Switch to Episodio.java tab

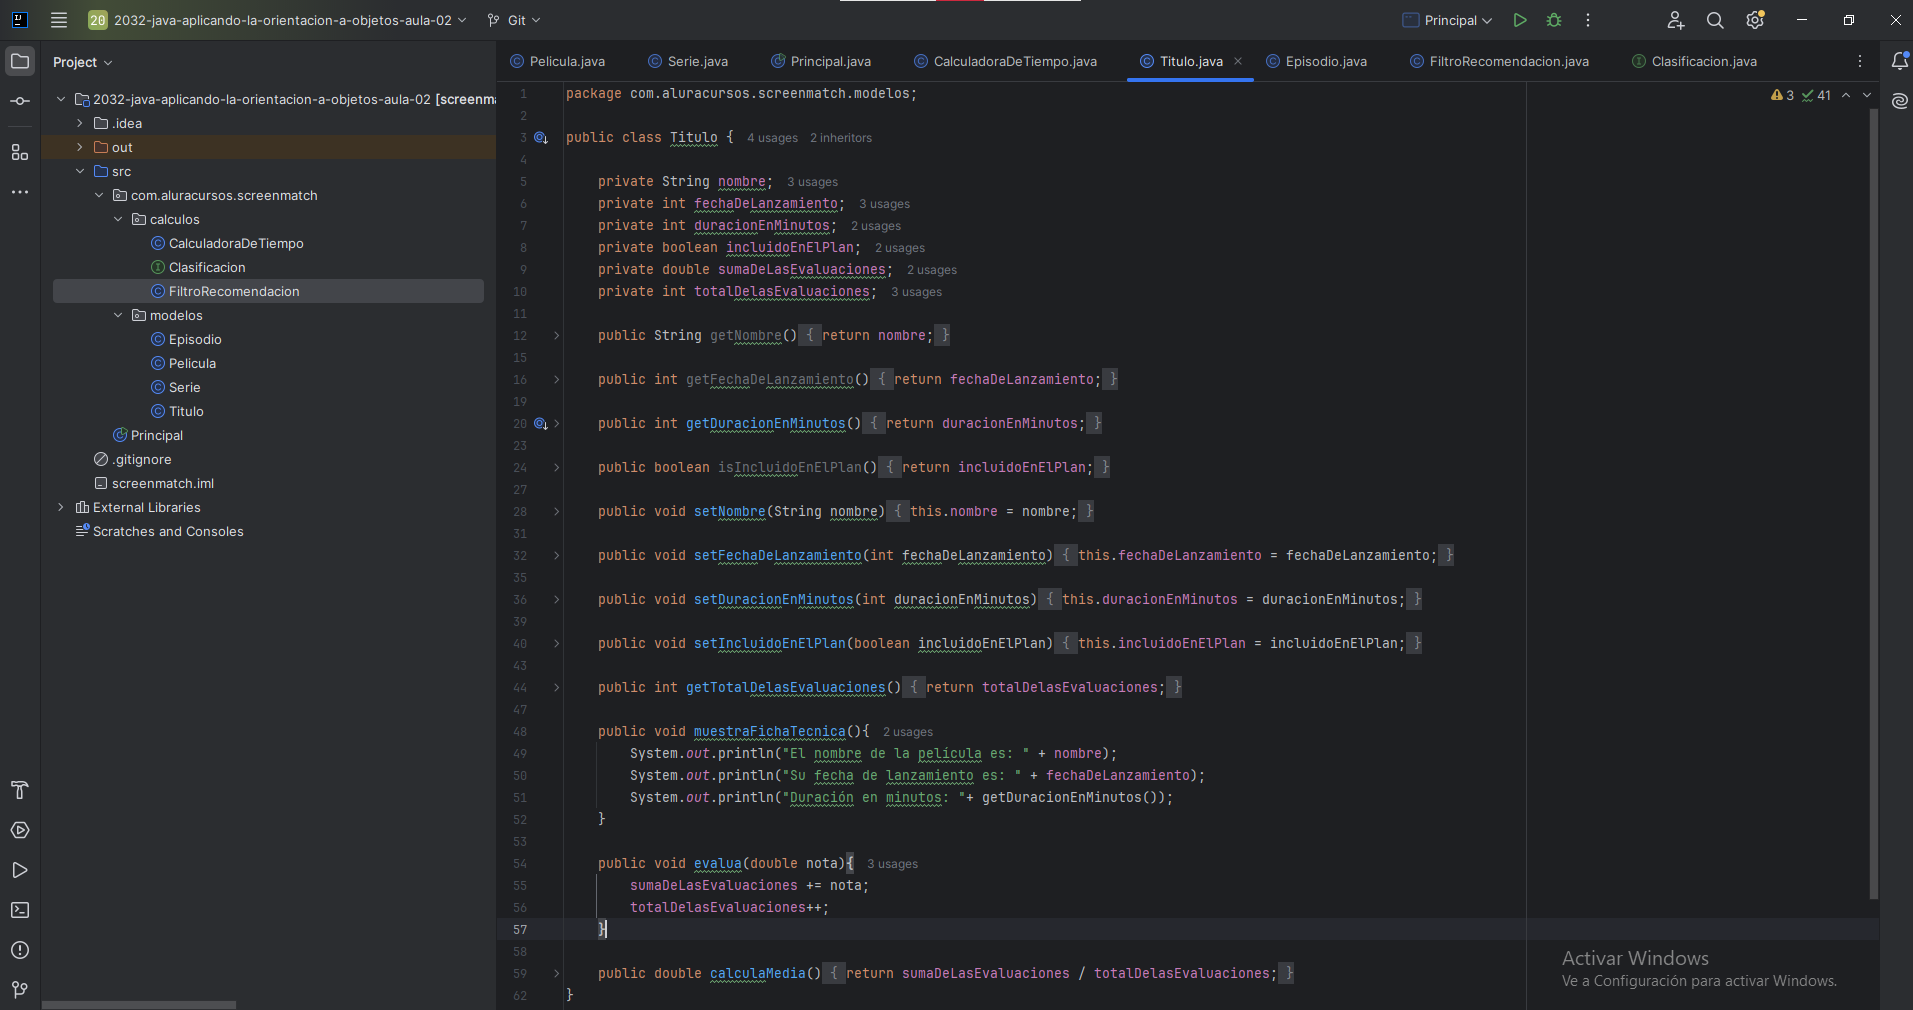1316,61
